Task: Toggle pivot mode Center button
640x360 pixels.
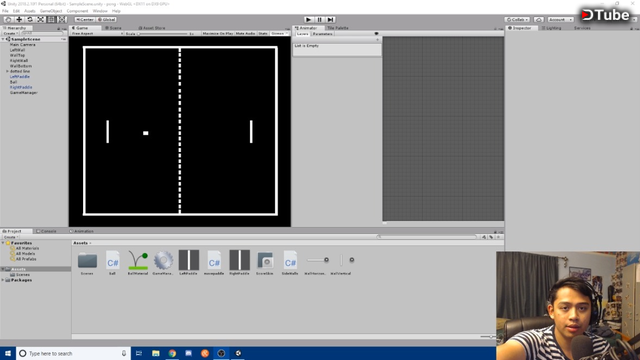Action: pyautogui.click(x=84, y=20)
